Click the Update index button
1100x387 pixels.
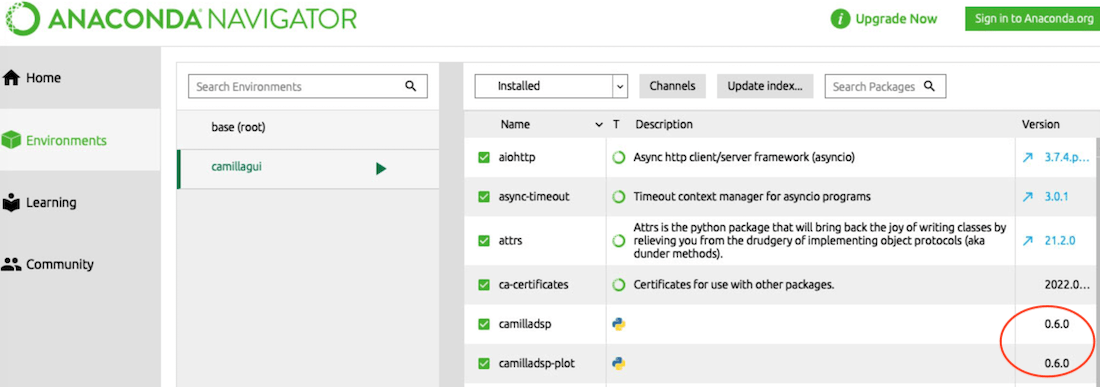(765, 86)
